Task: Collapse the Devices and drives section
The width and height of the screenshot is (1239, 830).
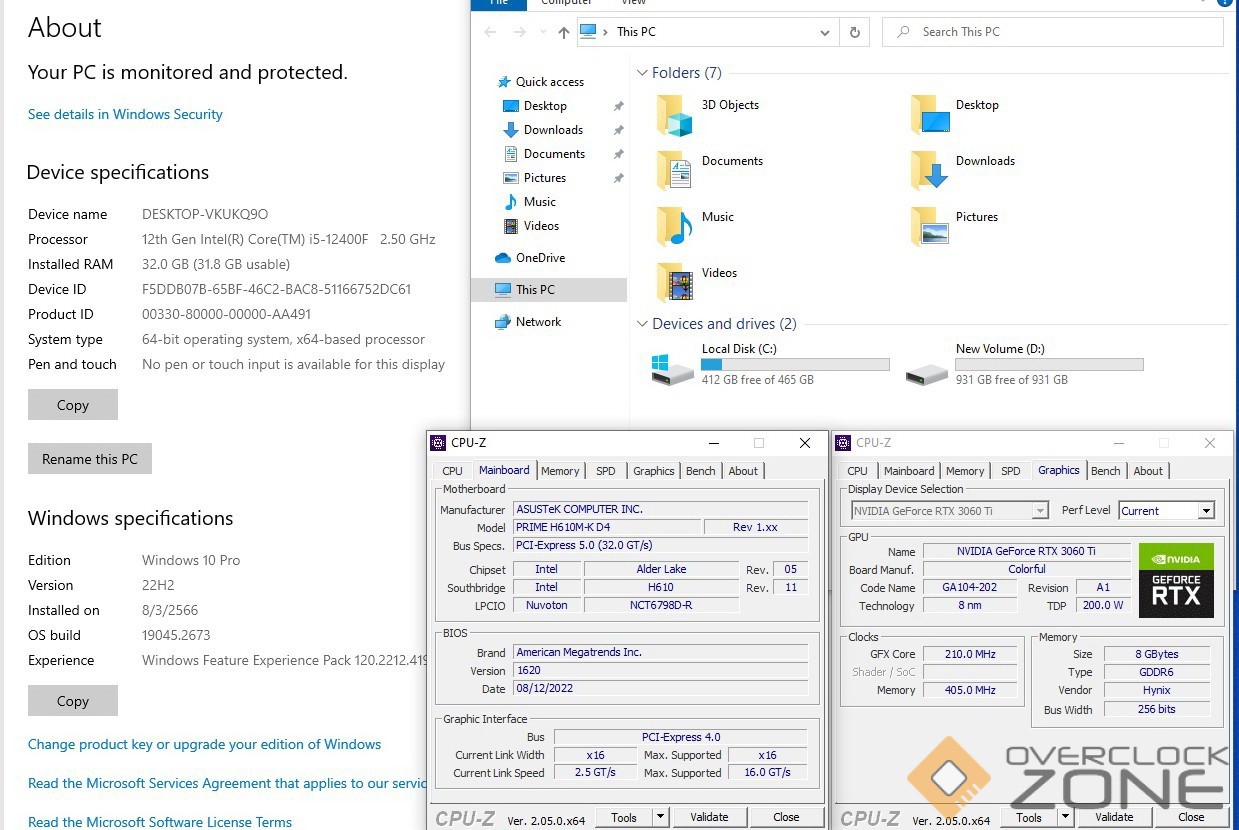Action: (x=642, y=324)
